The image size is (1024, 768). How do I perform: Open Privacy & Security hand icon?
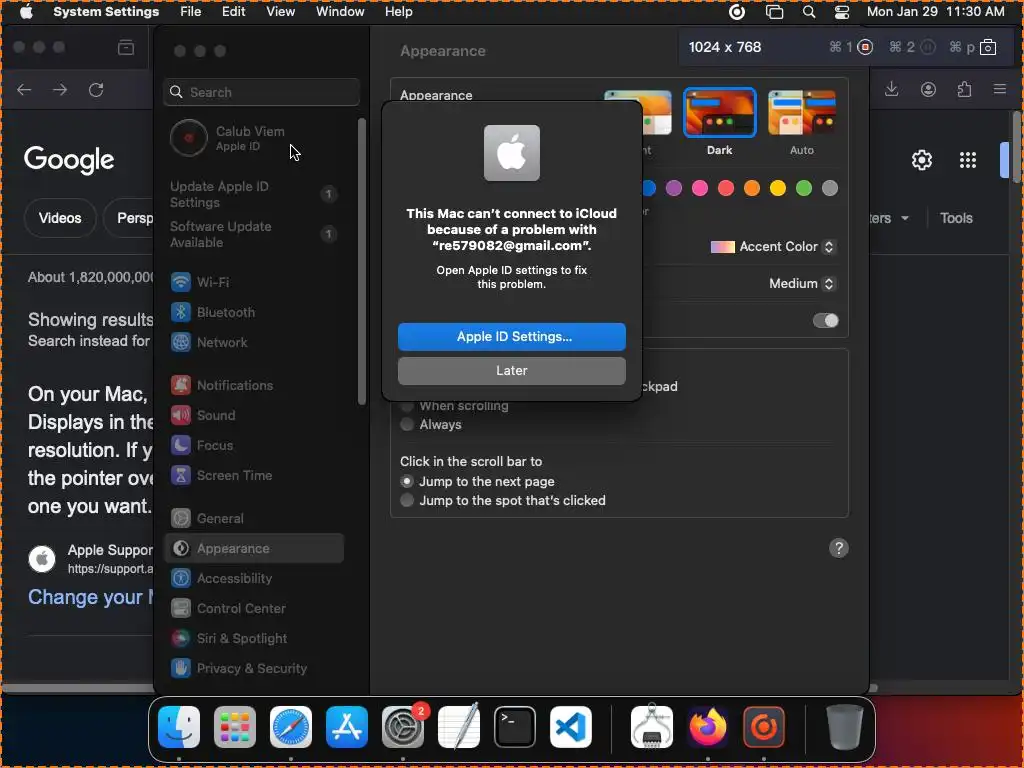pyautogui.click(x=181, y=669)
